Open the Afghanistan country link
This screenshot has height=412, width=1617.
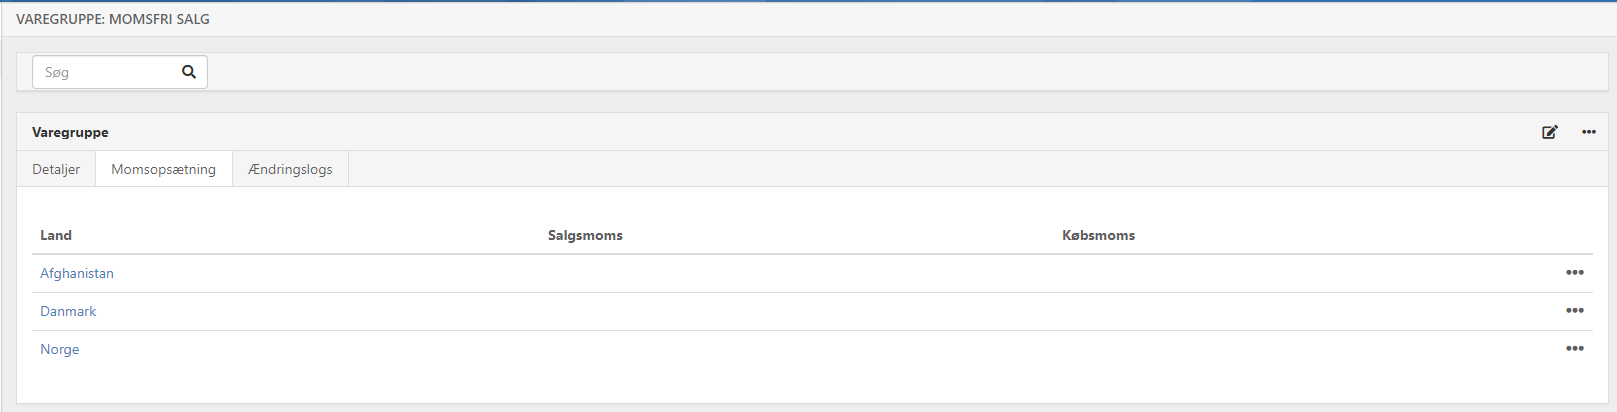click(x=77, y=273)
